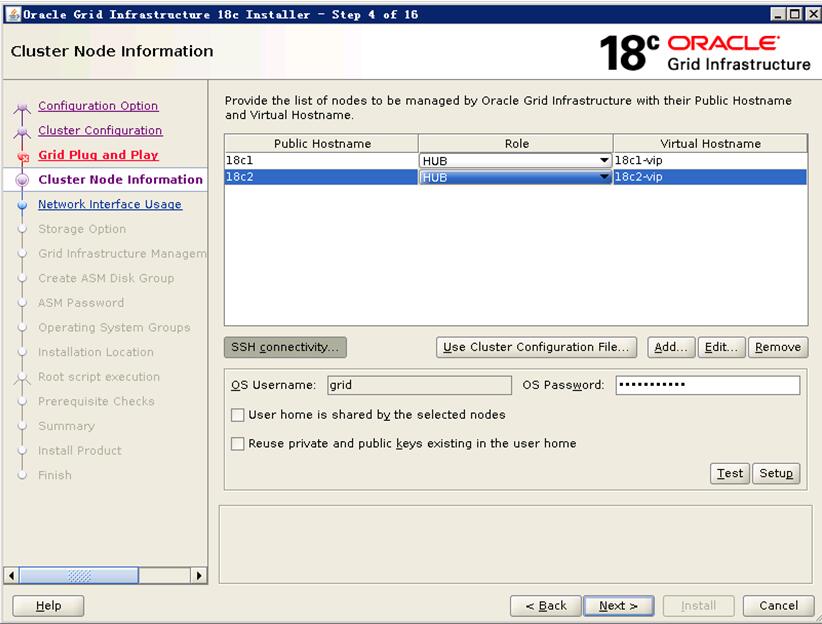Viewport: 822px width, 624px height.
Task: Click the Grid Plug and Play error icon
Action: pyautogui.click(x=23, y=156)
